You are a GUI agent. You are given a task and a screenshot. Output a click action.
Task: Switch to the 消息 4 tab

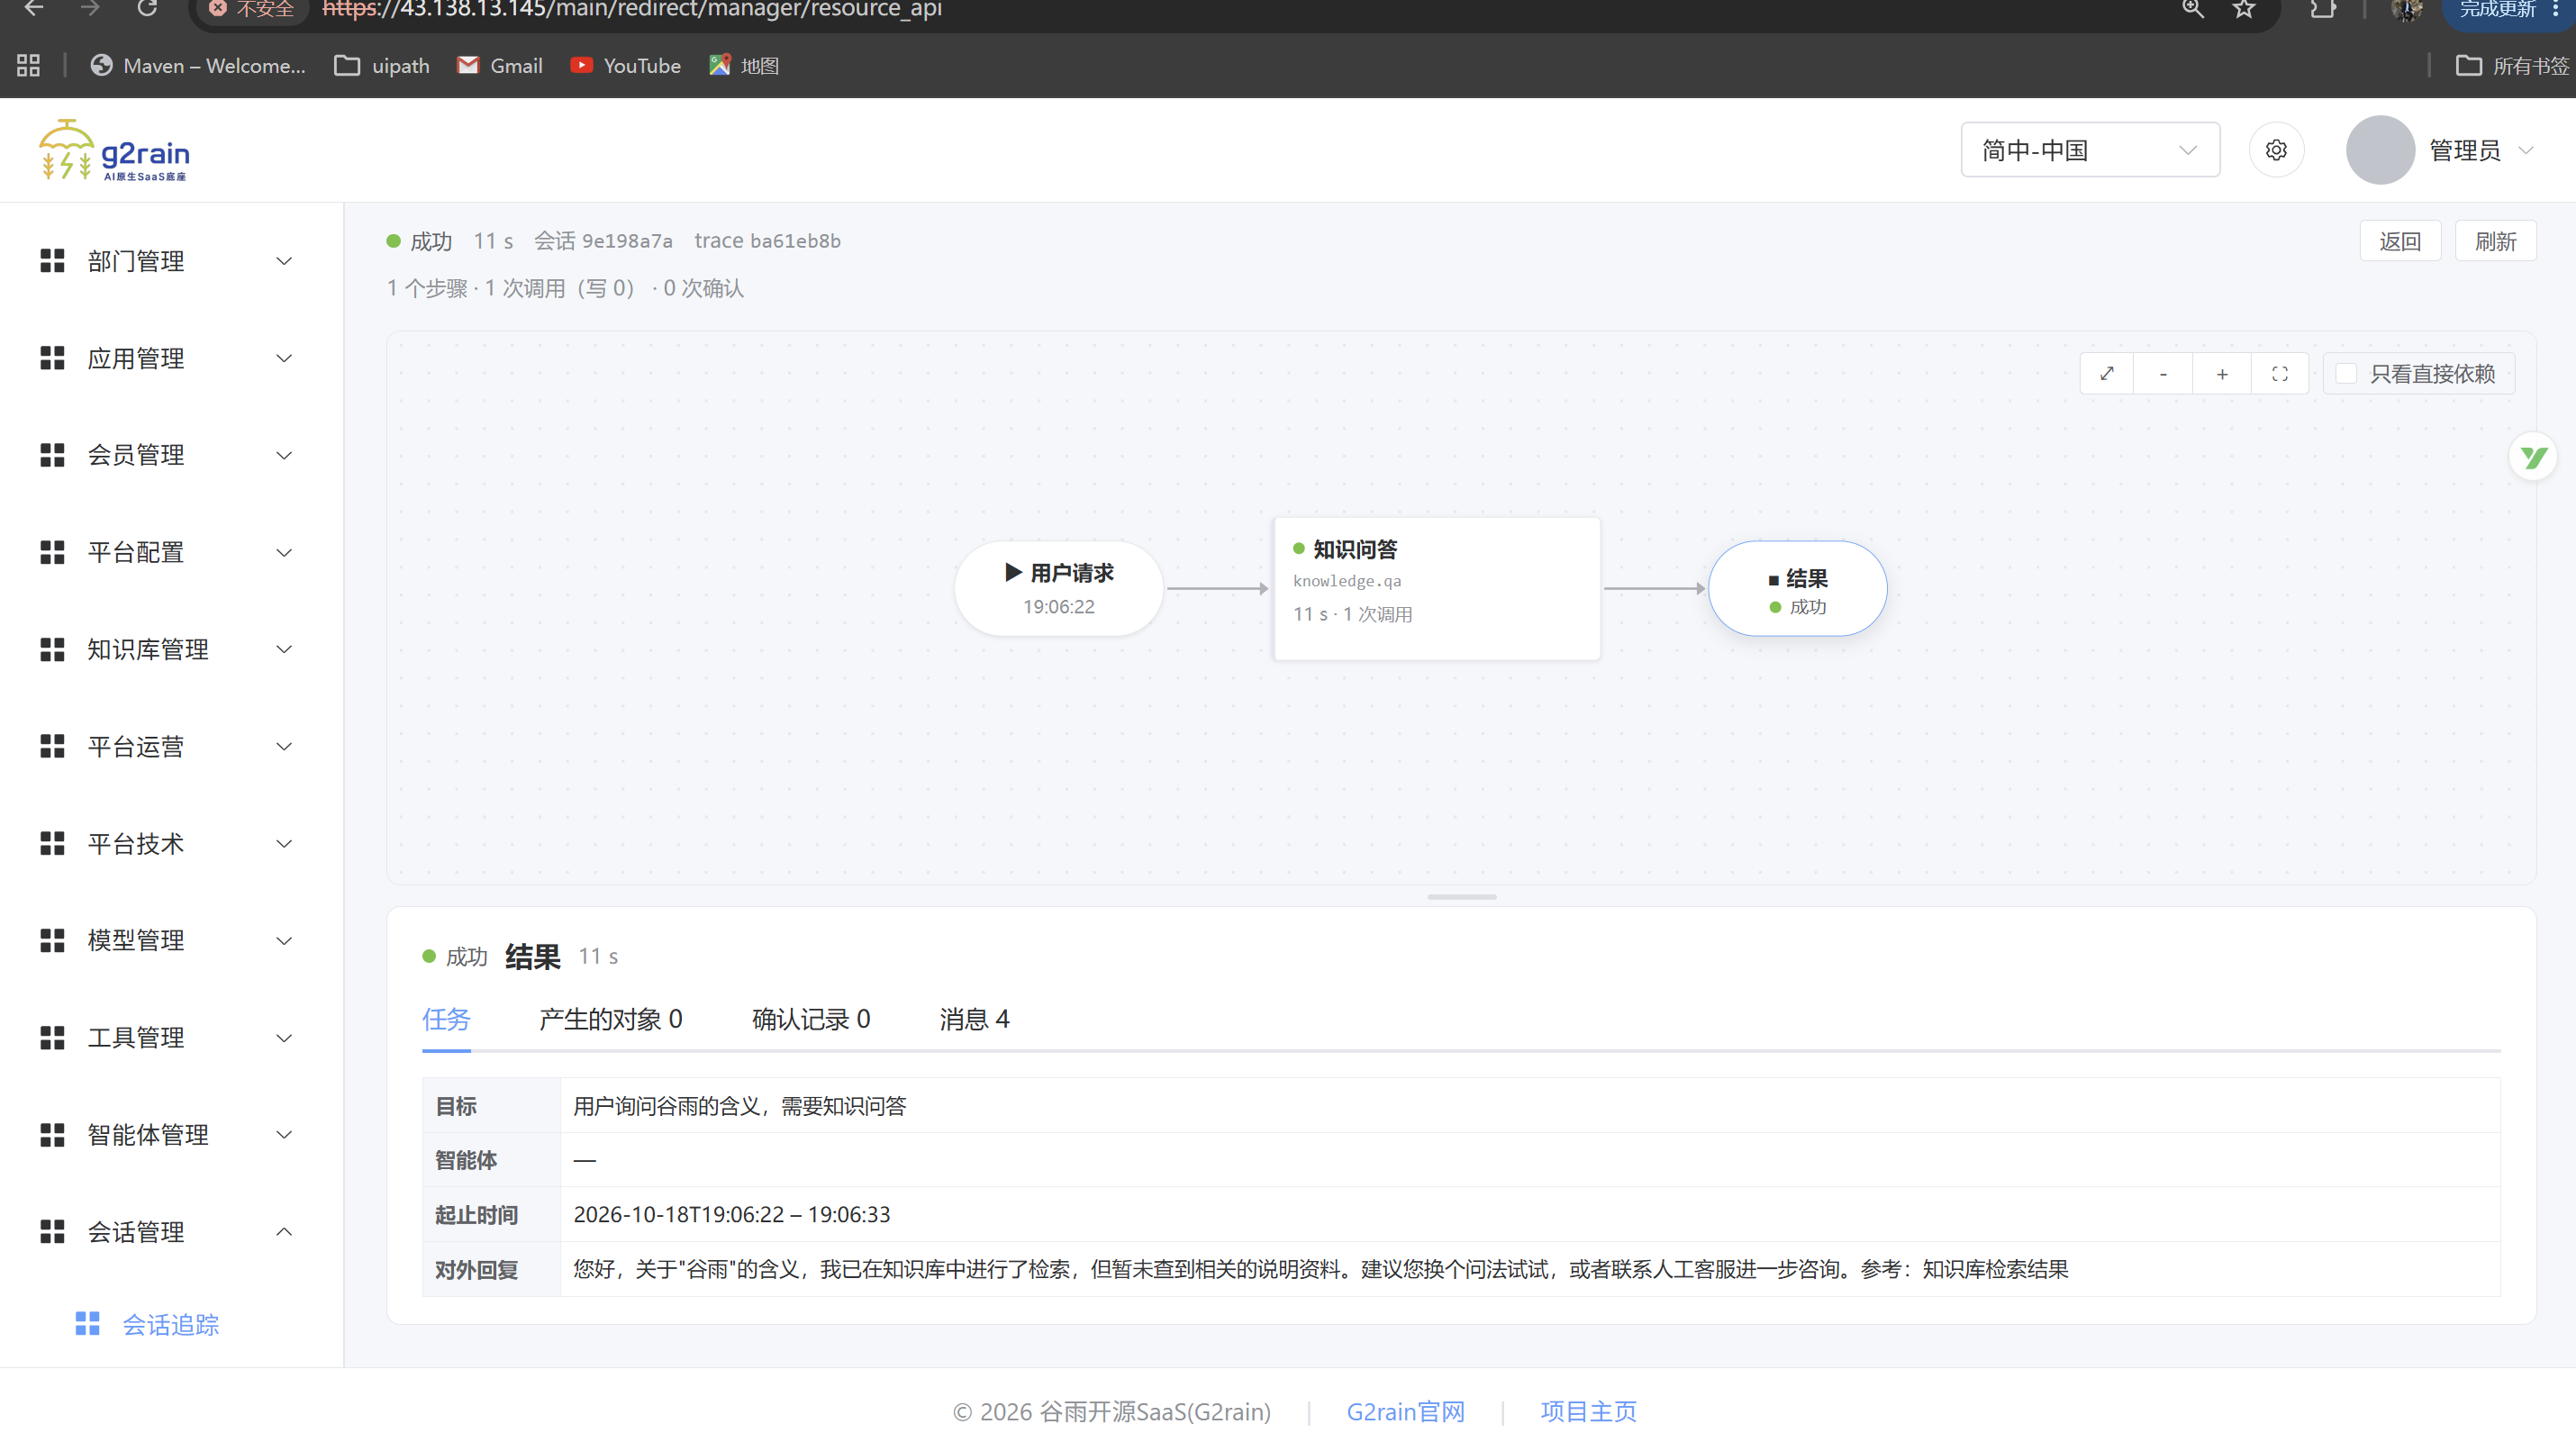click(974, 1018)
